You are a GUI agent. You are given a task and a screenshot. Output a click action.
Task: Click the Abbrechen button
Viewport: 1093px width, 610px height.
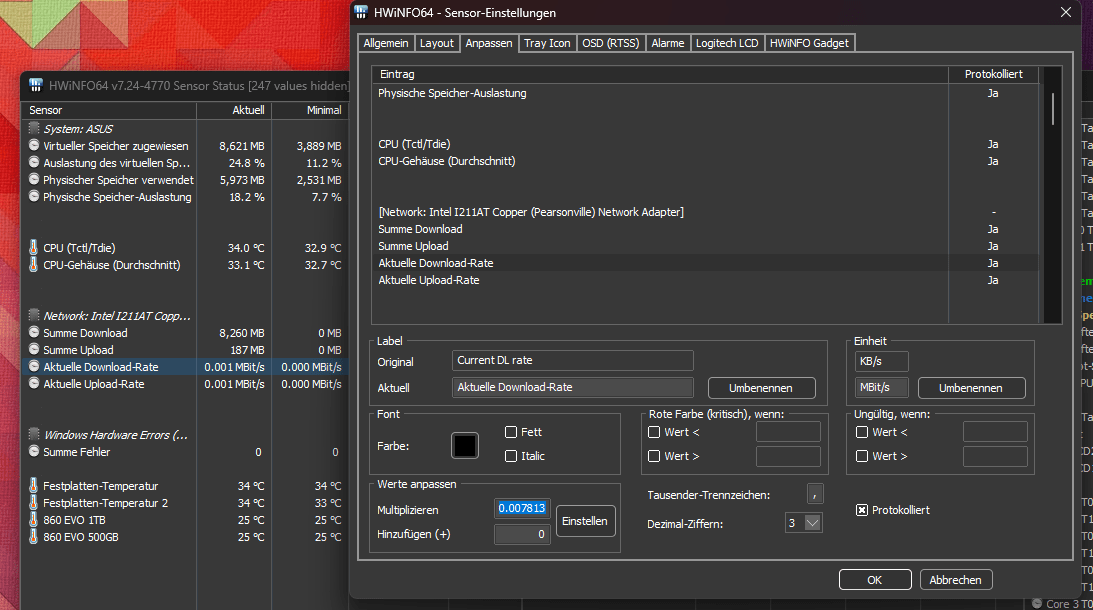[956, 580]
